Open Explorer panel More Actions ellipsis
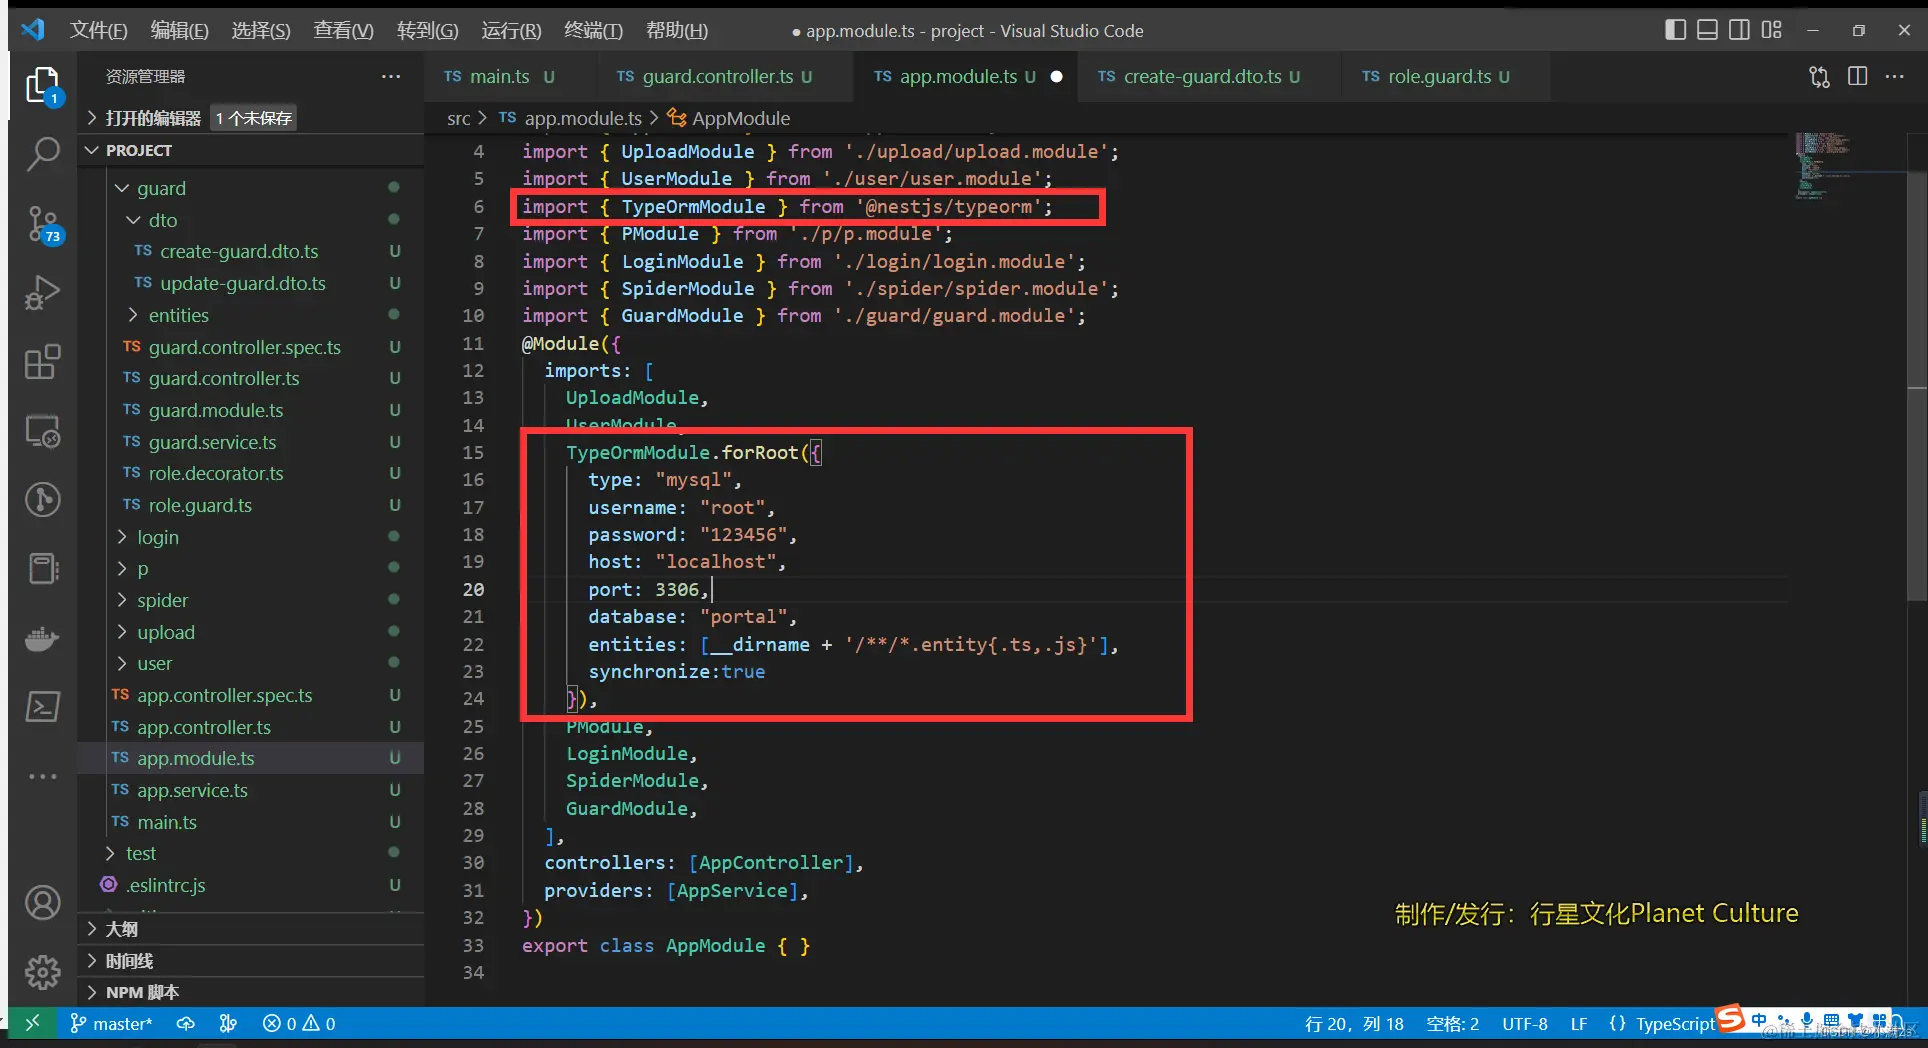 click(x=391, y=77)
